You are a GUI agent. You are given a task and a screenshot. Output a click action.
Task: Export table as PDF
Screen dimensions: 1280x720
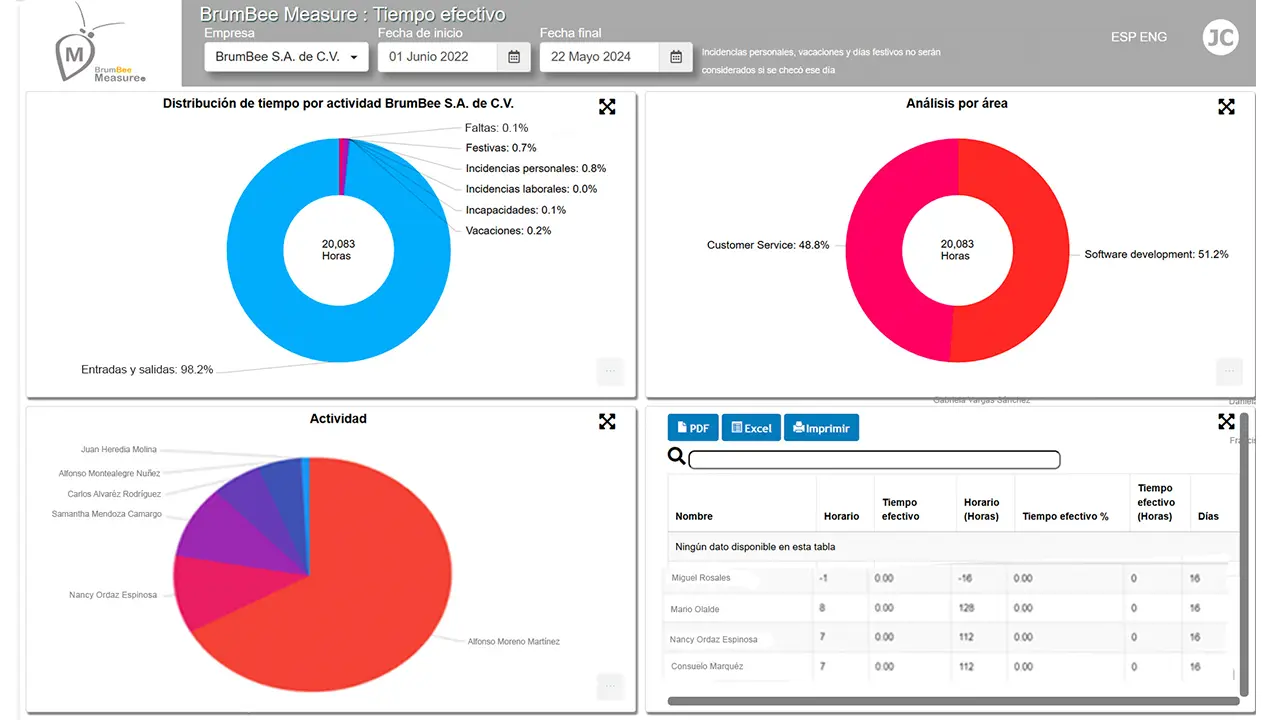pos(693,428)
